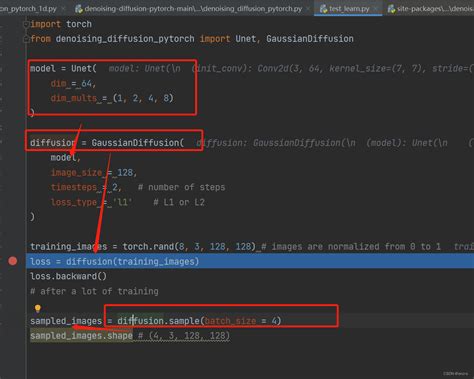Click the '# (4, 3, 128, 128)' comment

point(184,336)
